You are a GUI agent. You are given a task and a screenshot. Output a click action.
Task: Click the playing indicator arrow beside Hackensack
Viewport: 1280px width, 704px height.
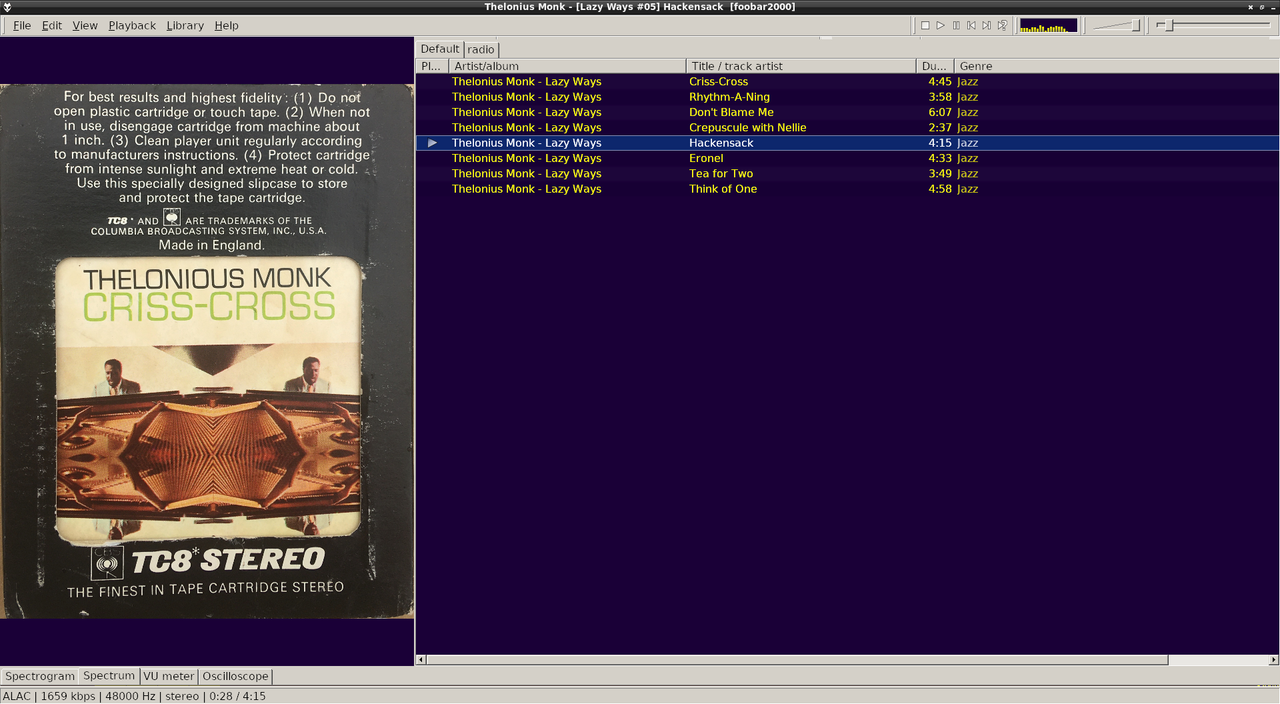432,143
